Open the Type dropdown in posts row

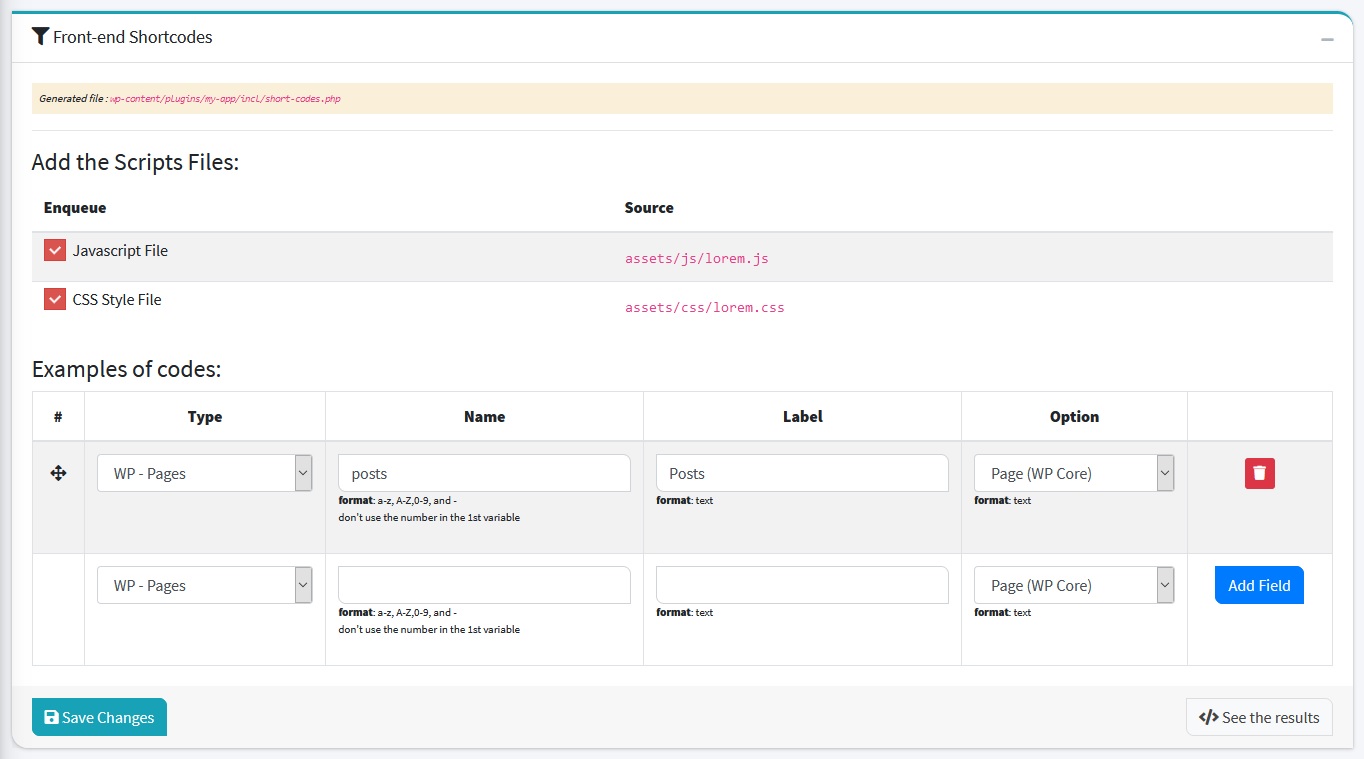[204, 473]
